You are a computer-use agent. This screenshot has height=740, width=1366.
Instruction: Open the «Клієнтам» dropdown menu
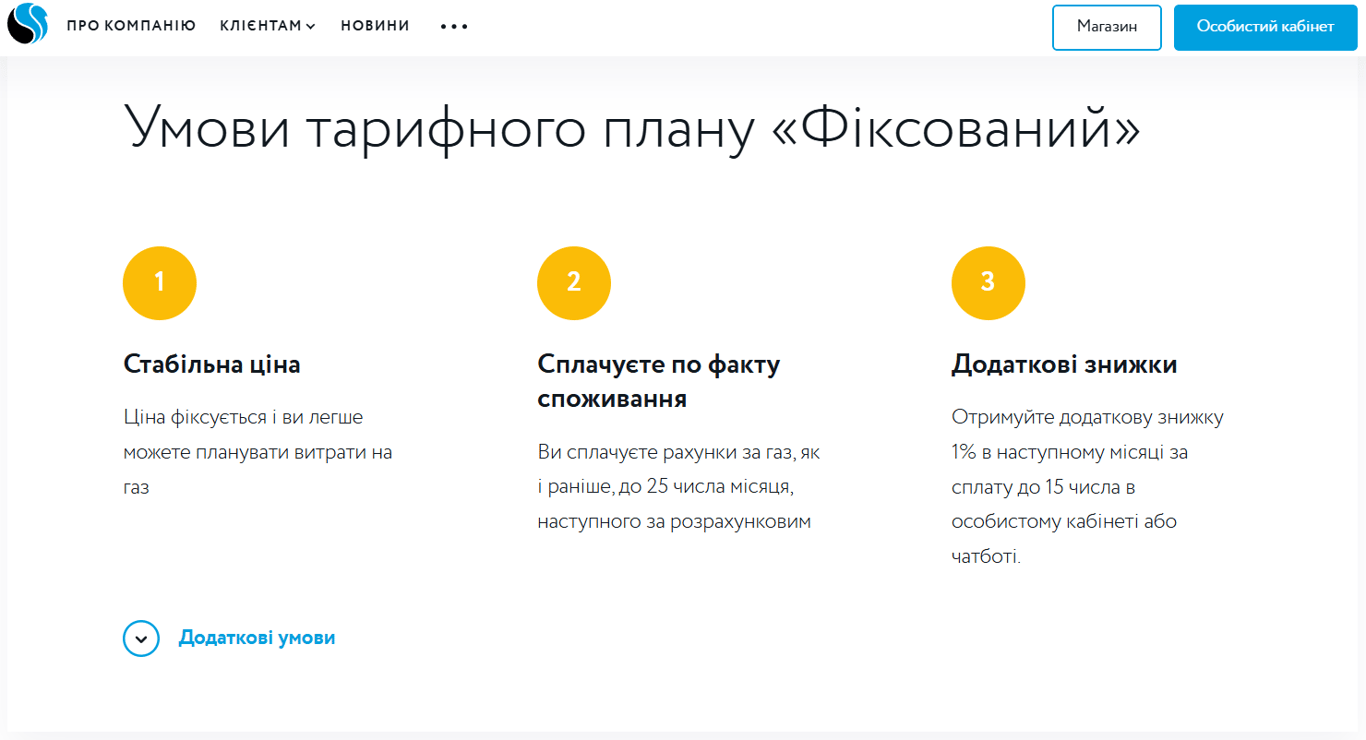[x=260, y=26]
